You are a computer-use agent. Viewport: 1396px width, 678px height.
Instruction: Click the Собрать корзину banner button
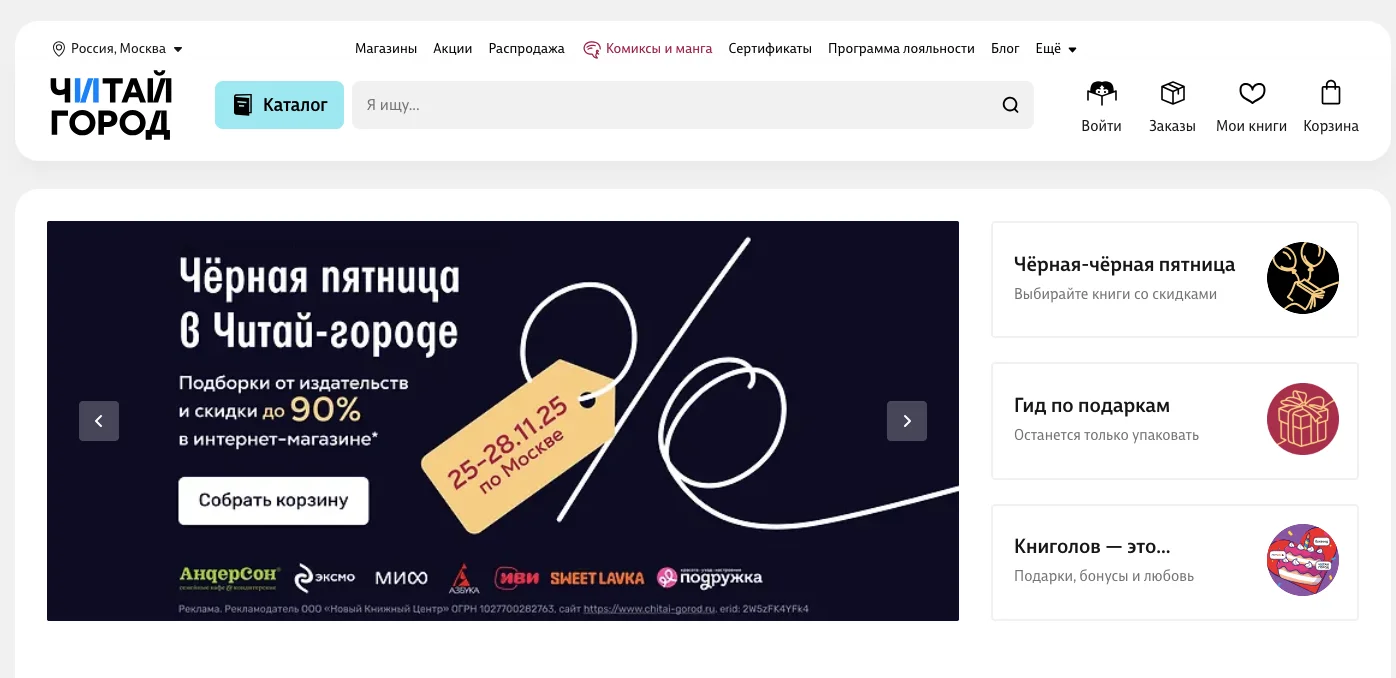[273, 501]
